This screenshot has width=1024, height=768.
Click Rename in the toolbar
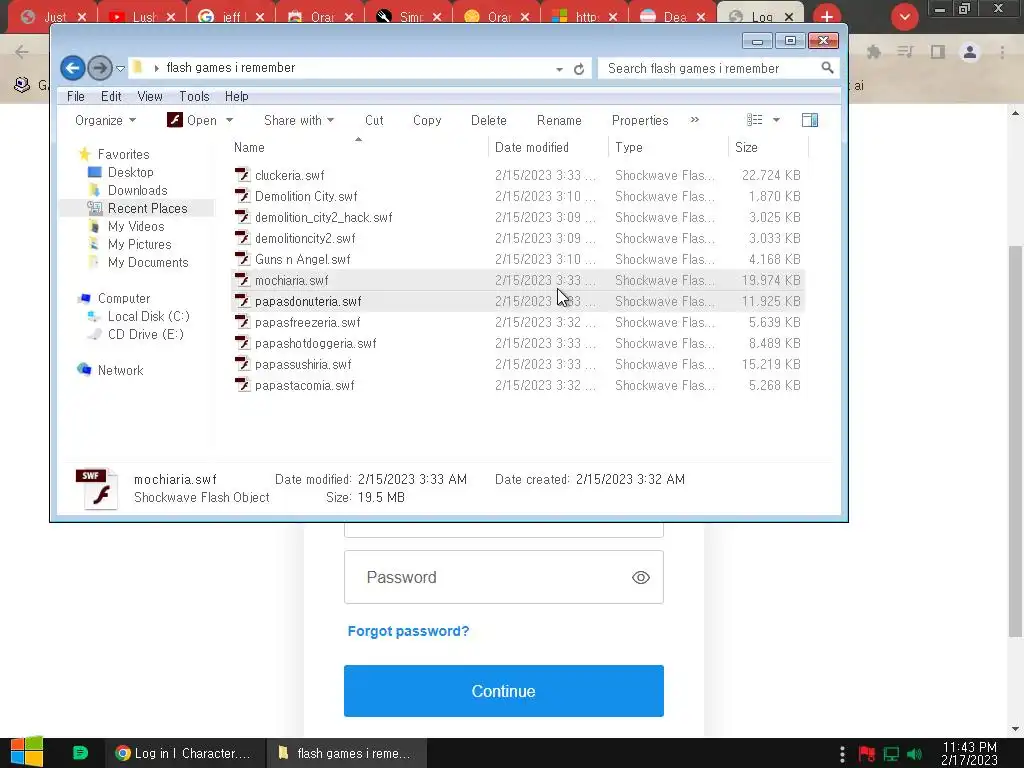[x=559, y=120]
